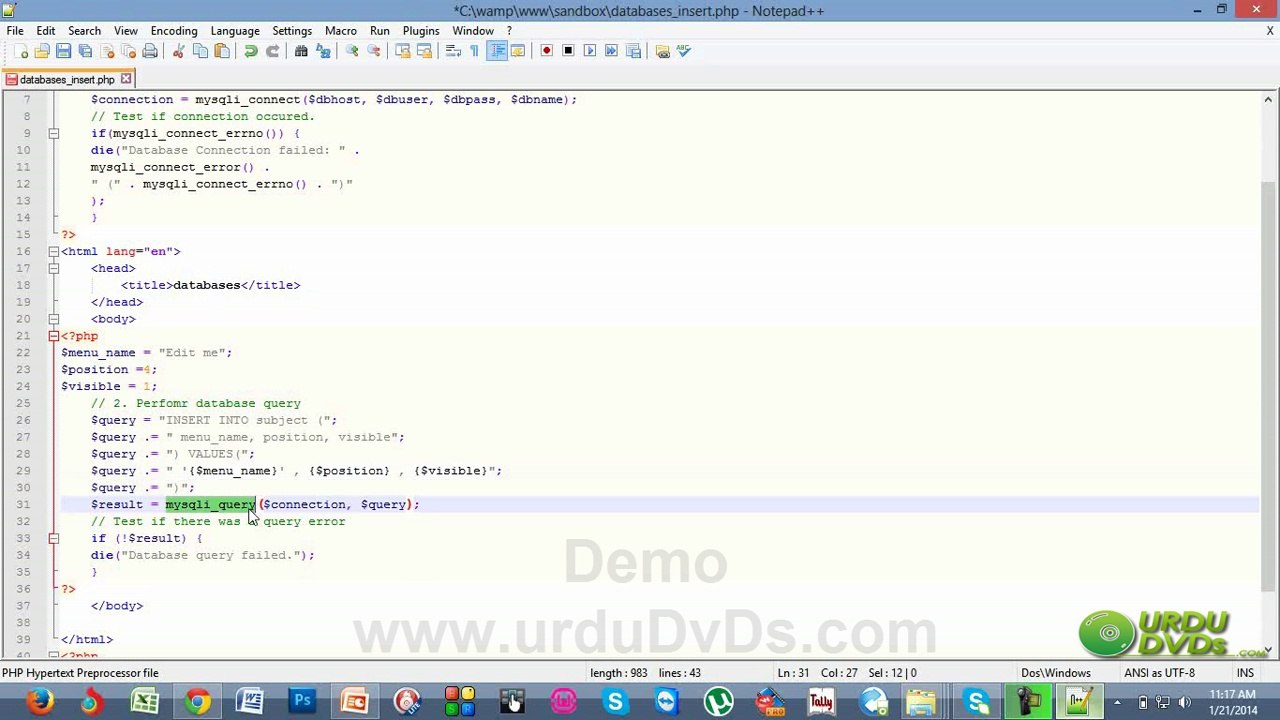
Task: Click the Stop Recording square icon
Action: click(x=568, y=51)
